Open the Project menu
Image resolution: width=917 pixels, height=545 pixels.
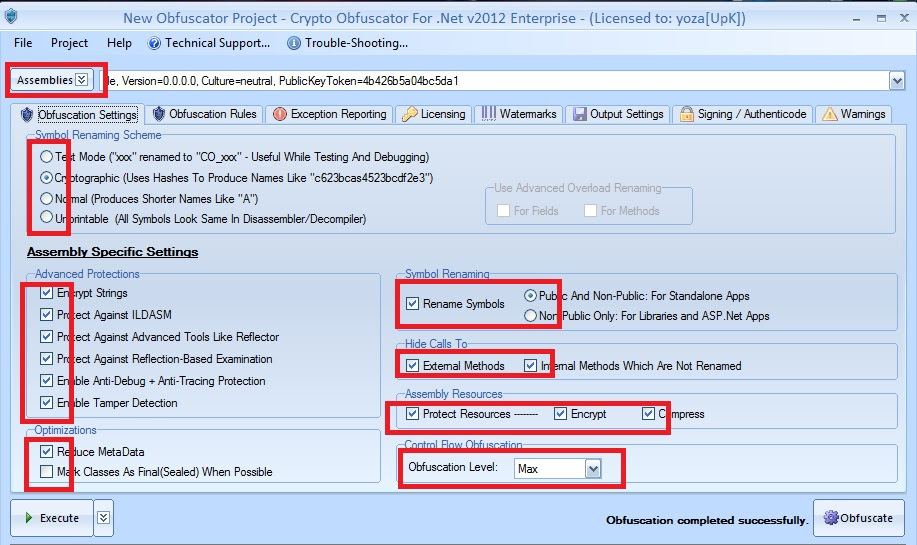(70, 43)
